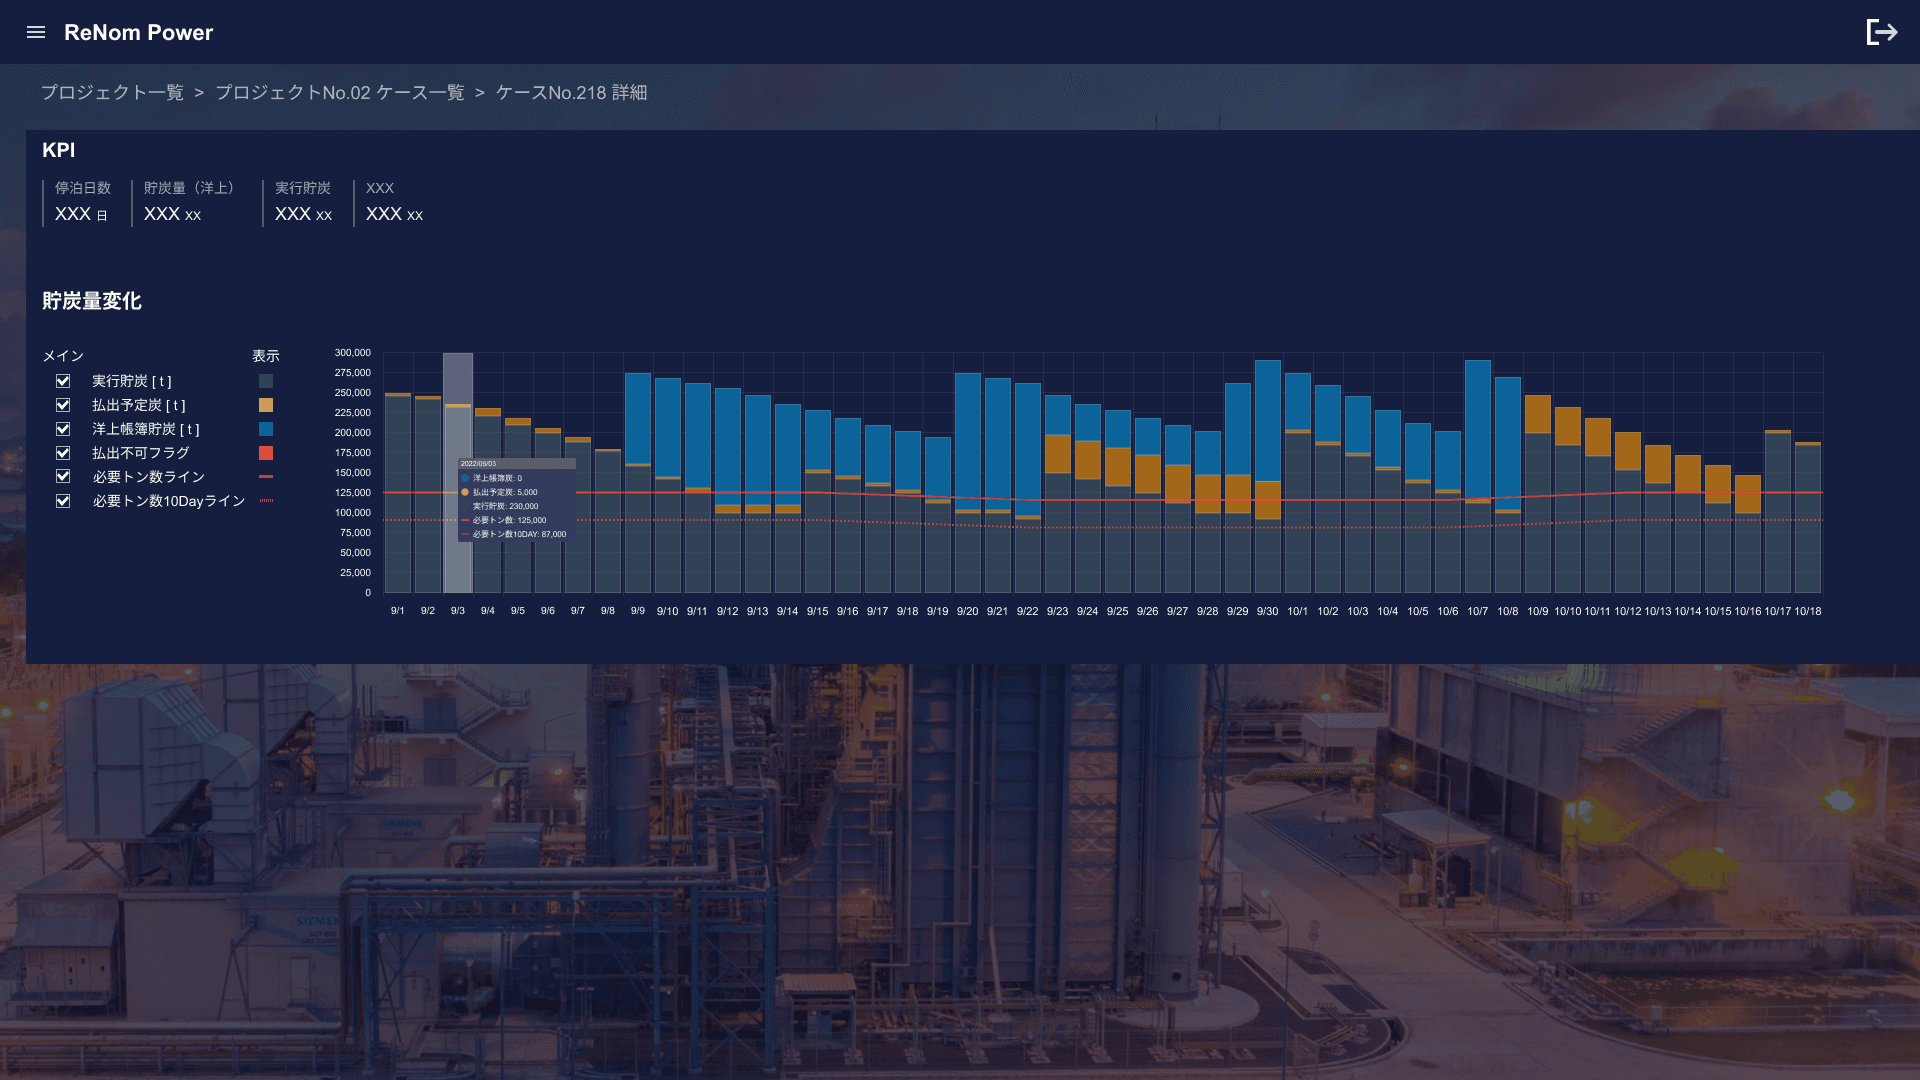Click the logout icon at top right
Viewport: 1920px width, 1080px height.
pyautogui.click(x=1881, y=32)
